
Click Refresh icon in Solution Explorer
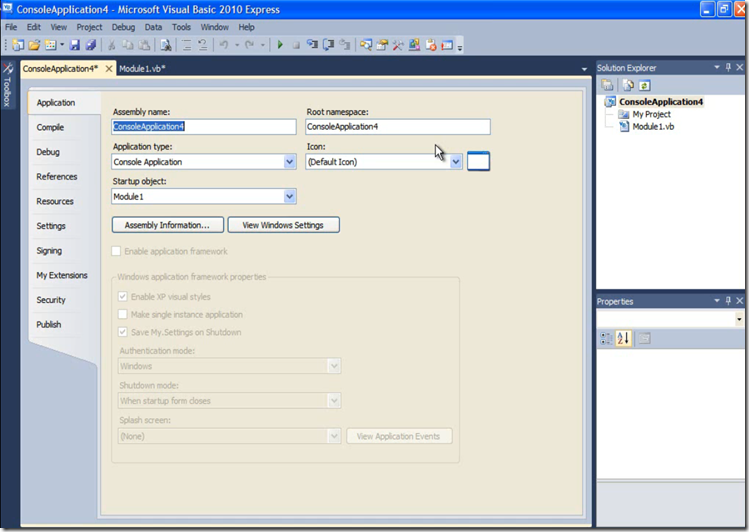pyautogui.click(x=644, y=85)
